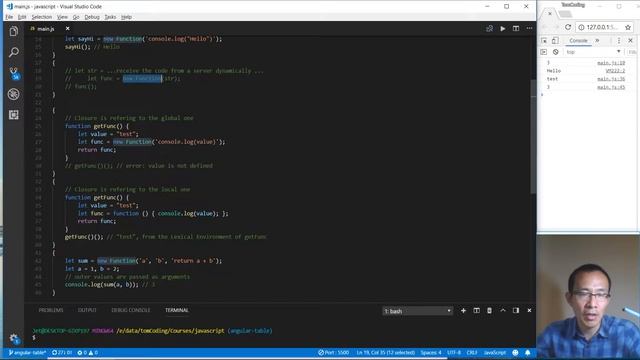
Task: Open the Source Control view
Action: click(14, 73)
